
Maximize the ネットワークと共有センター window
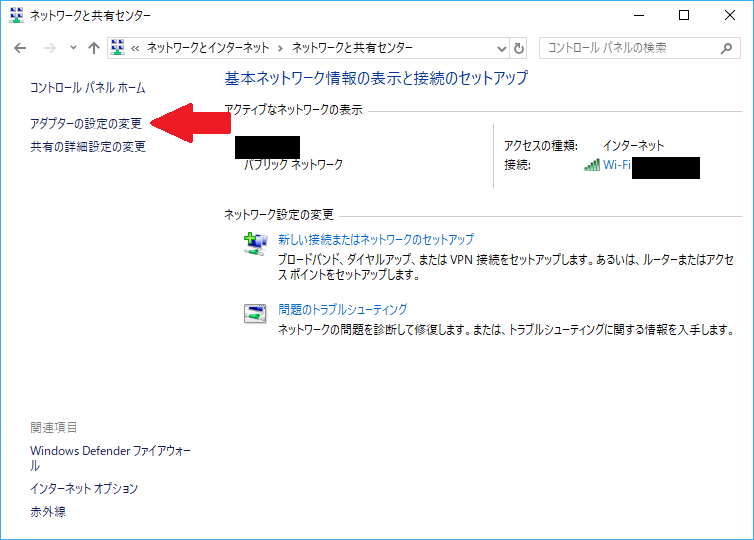click(684, 15)
